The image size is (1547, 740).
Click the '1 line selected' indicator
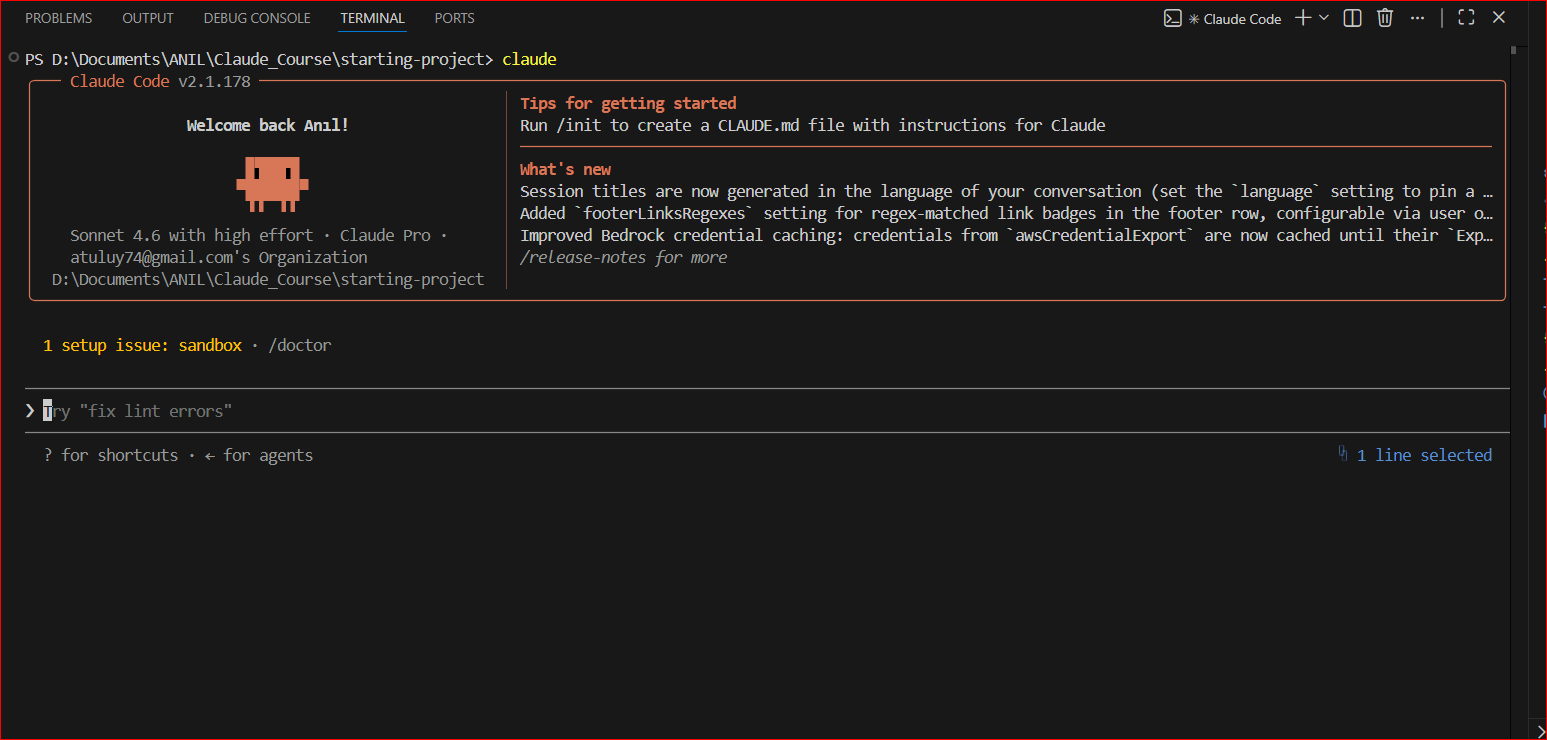1424,455
